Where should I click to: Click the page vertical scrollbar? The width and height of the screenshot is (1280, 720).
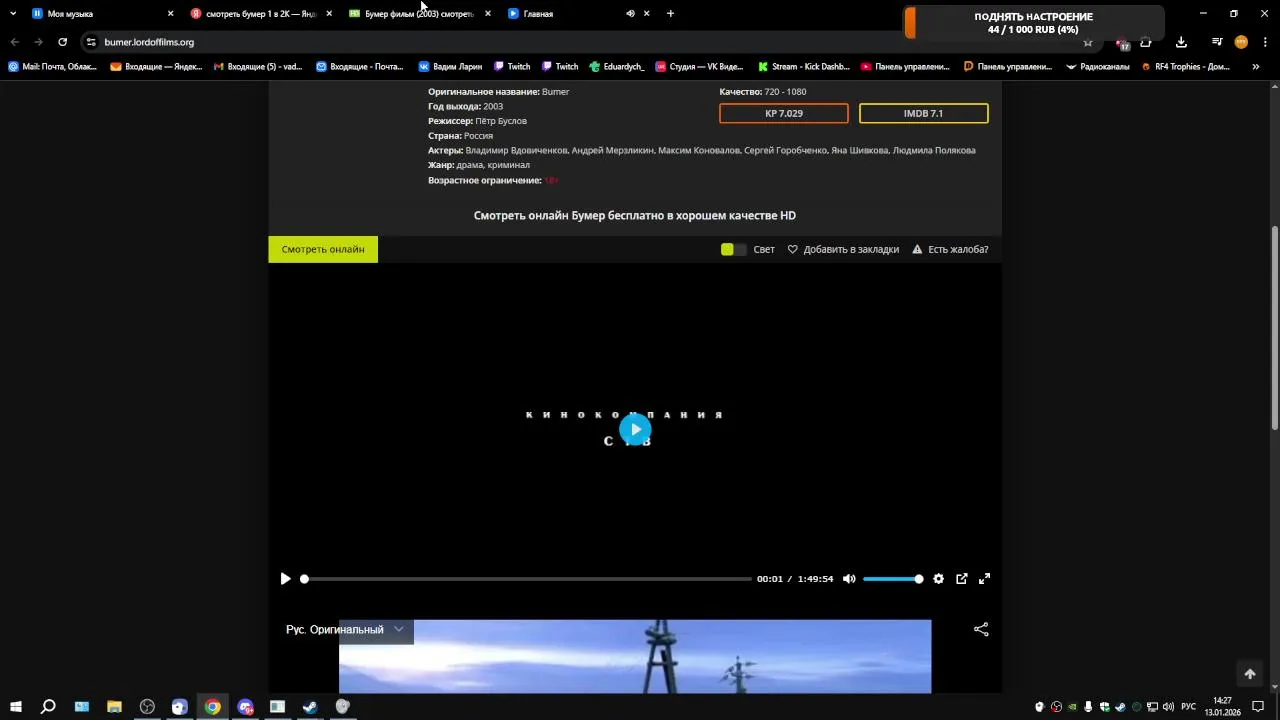1274,330
